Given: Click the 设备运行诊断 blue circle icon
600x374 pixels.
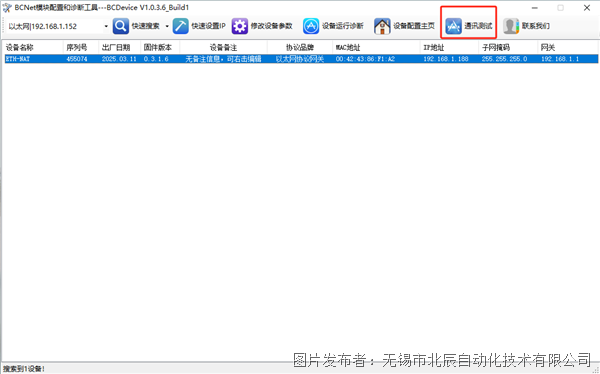Looking at the screenshot, I should coord(311,26).
